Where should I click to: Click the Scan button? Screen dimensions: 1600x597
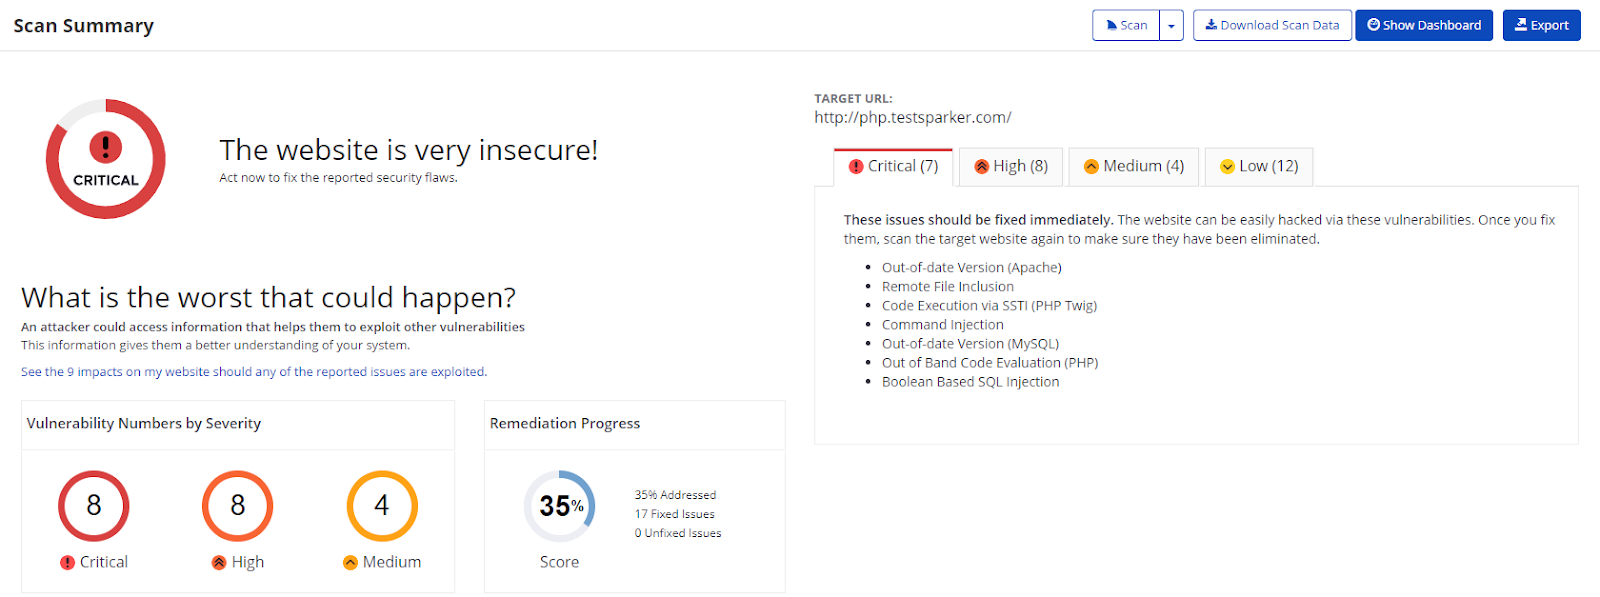[x=1127, y=26]
